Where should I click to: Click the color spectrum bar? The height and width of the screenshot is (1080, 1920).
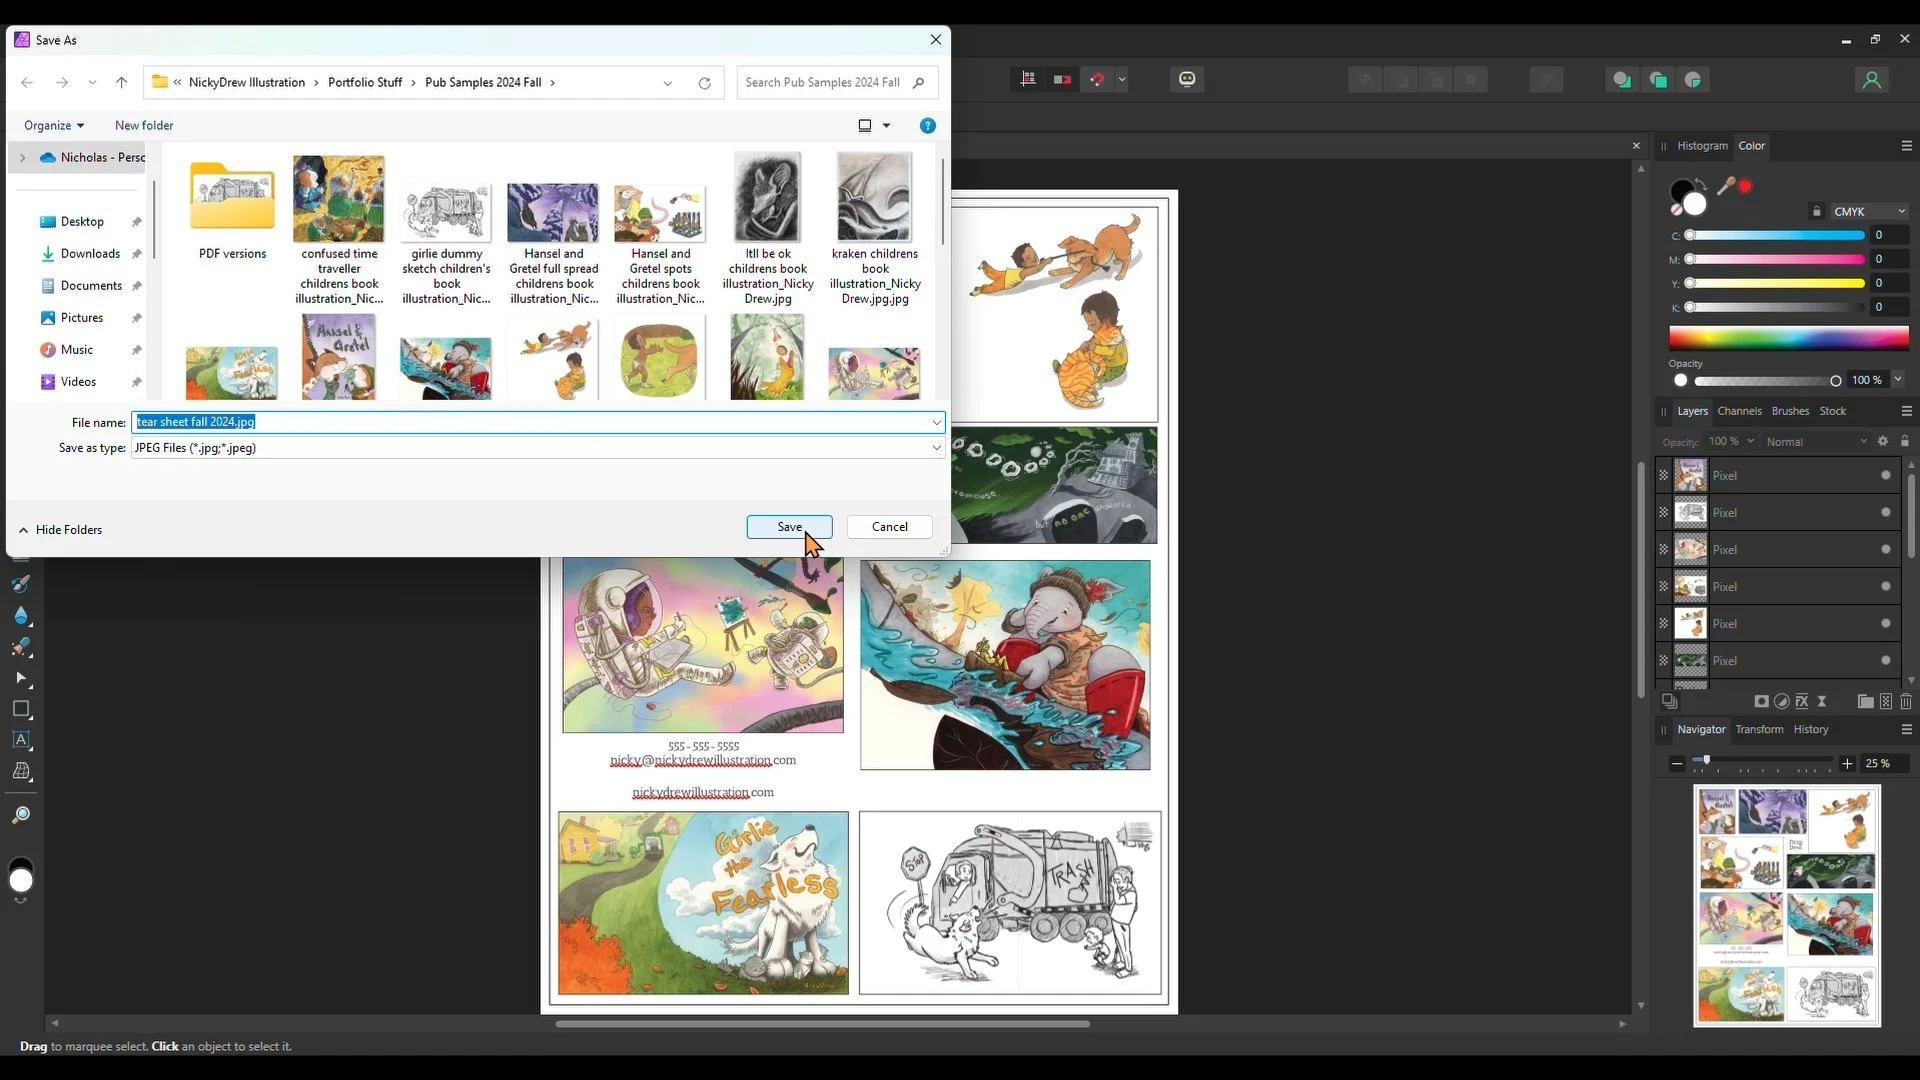click(1788, 338)
